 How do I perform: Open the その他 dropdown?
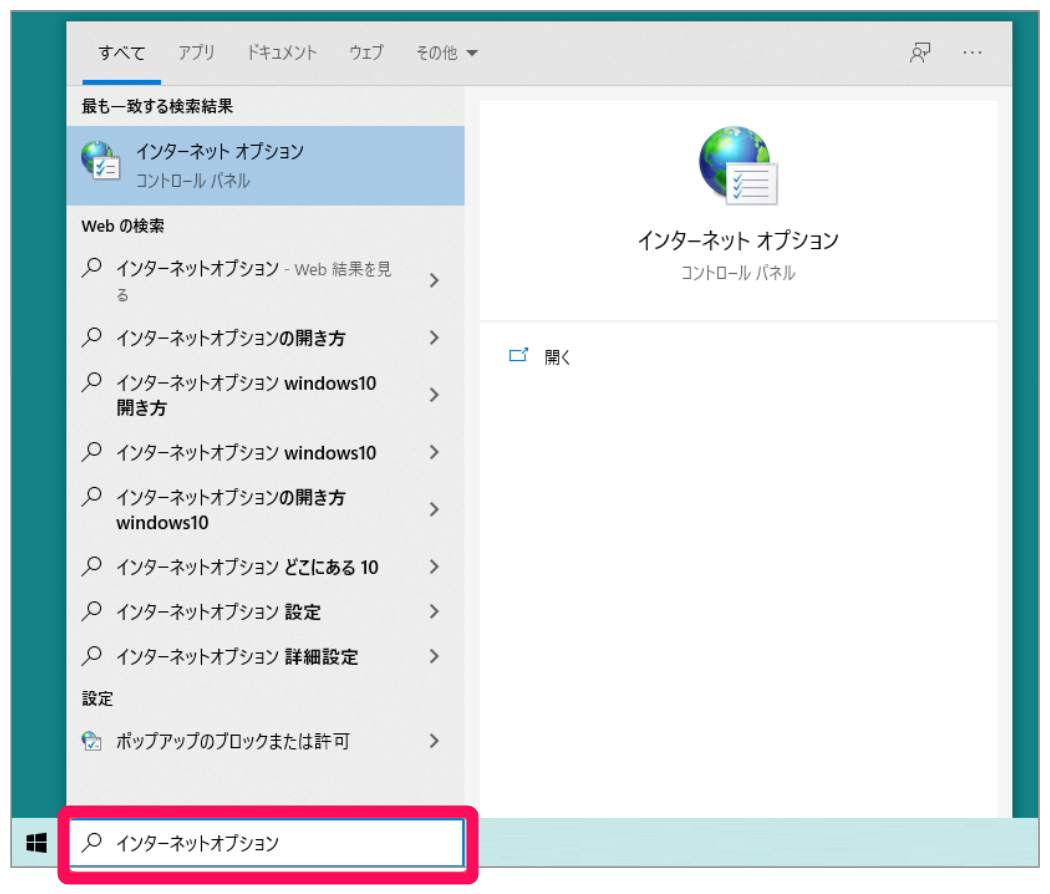point(447,52)
